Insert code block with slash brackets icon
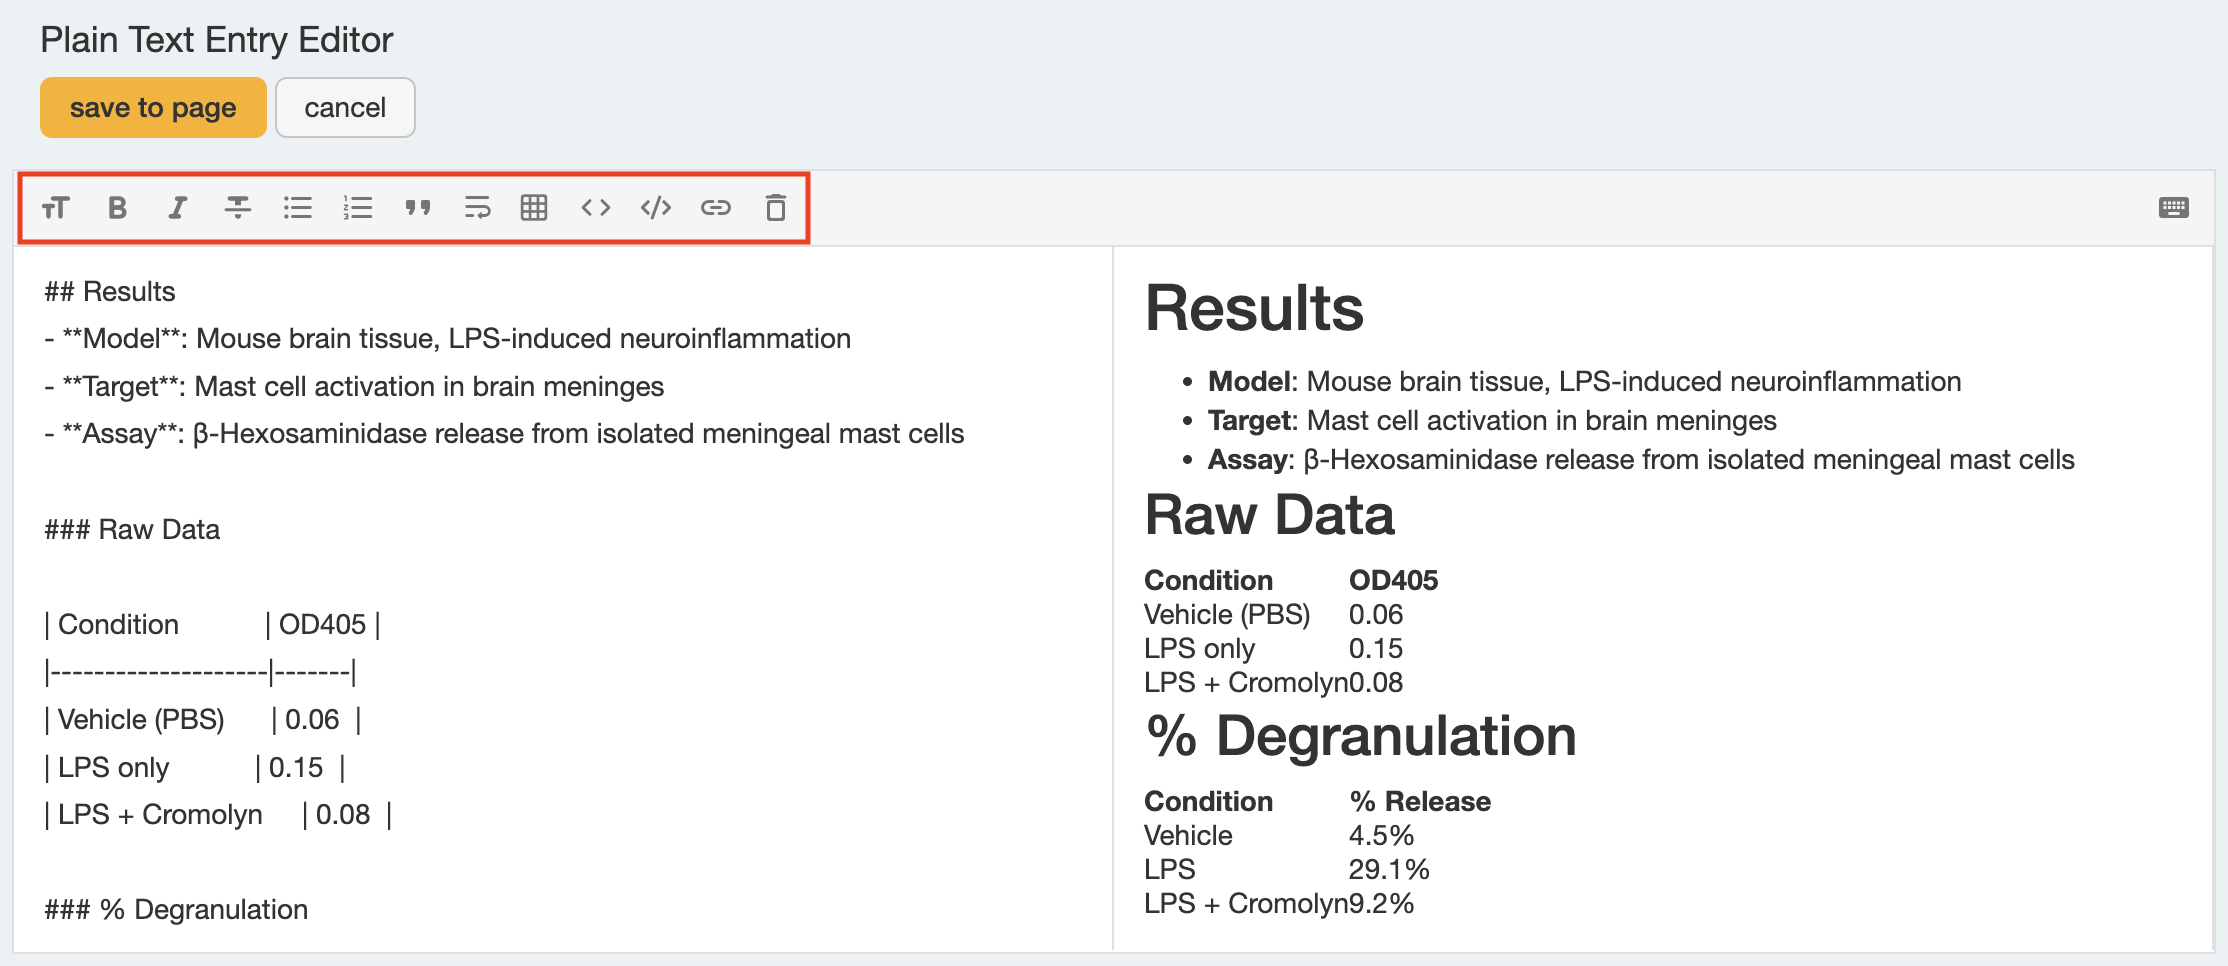Screen dimensions: 2228x966 pos(656,208)
